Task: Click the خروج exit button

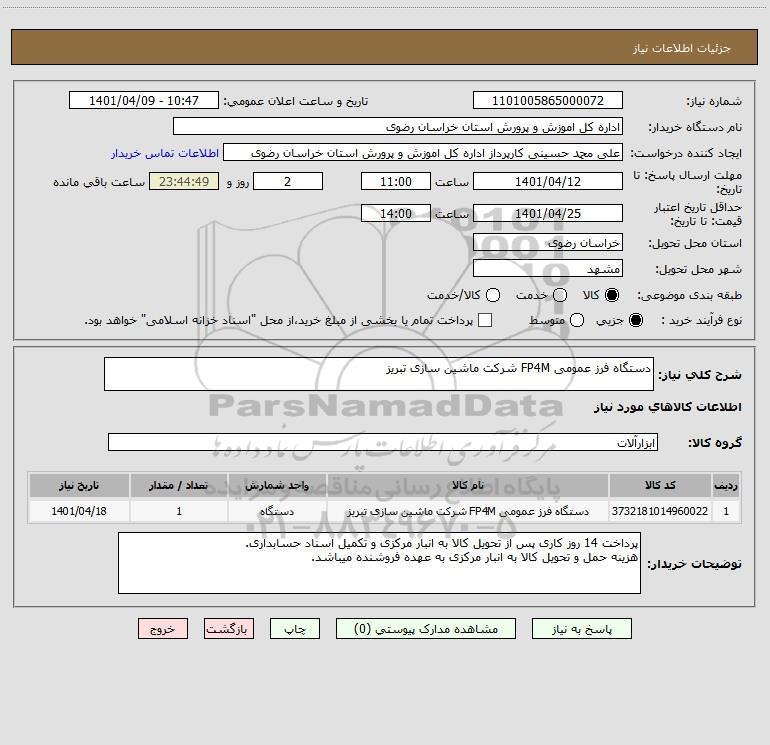Action: 163,629
